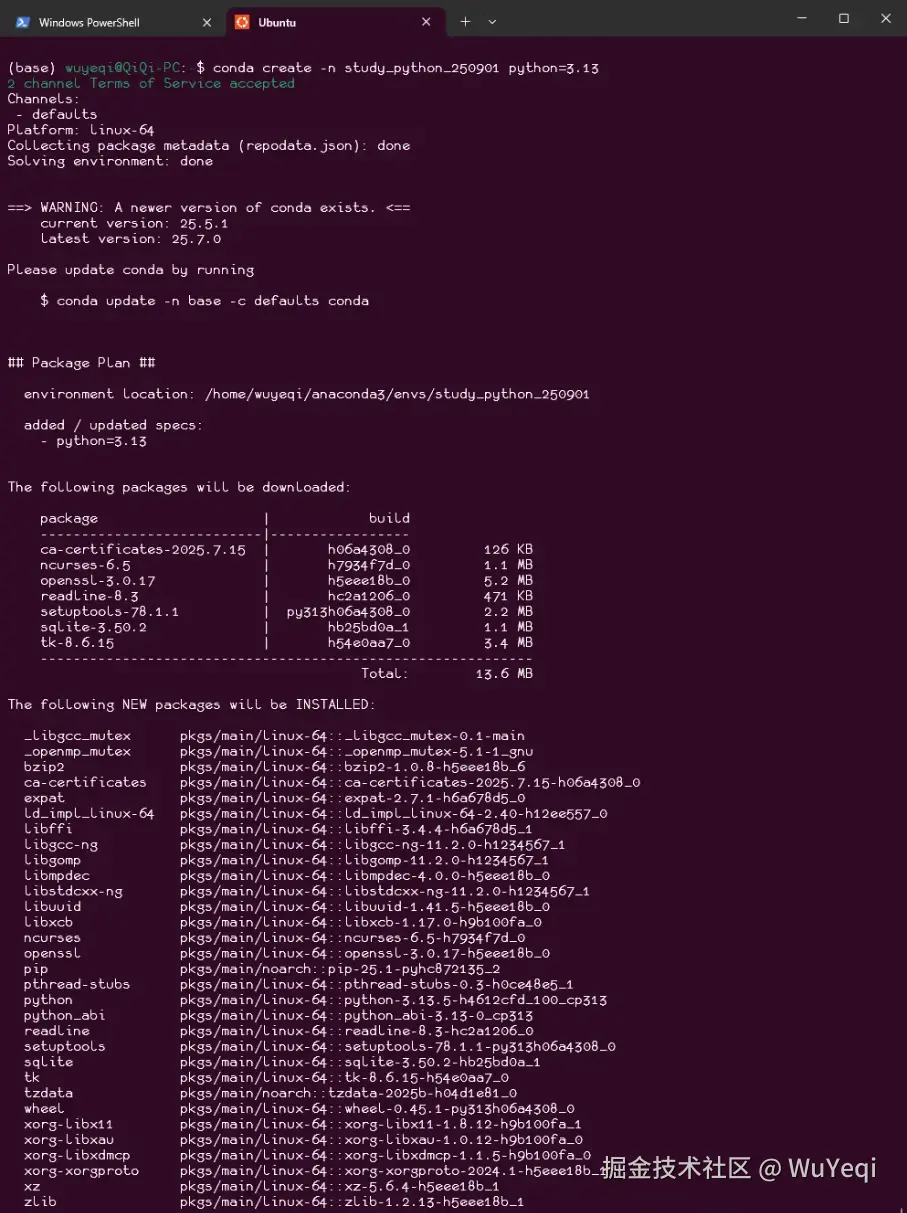
Task: Open the new tab profiles dropdown
Action: point(492,21)
